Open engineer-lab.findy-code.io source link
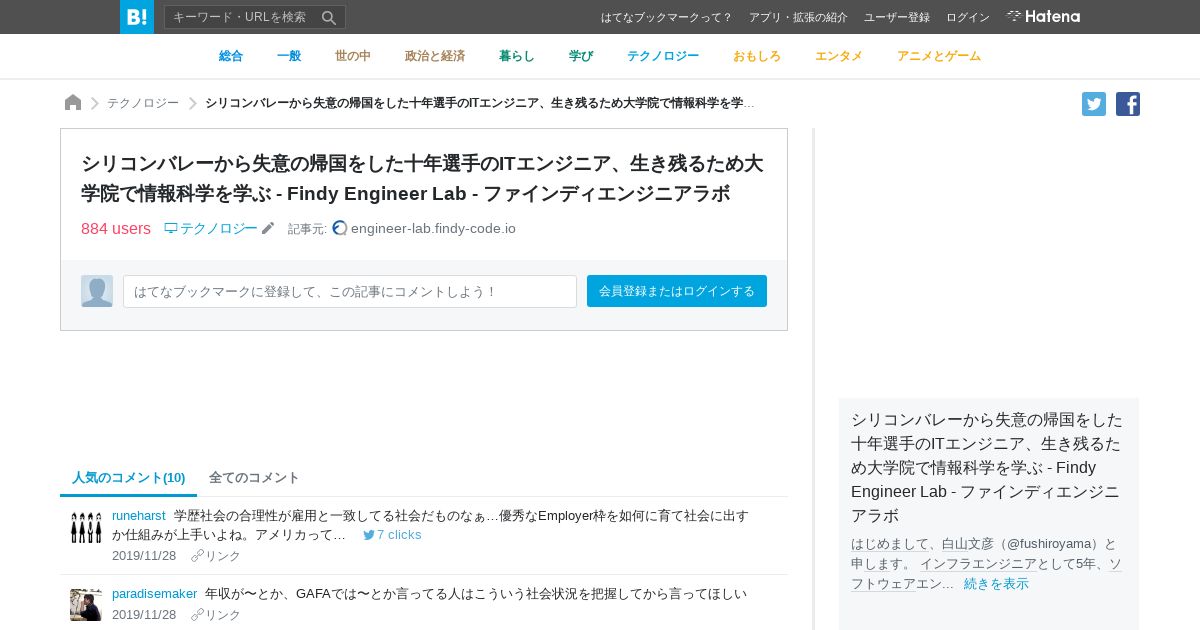1200x630 pixels. click(x=433, y=228)
